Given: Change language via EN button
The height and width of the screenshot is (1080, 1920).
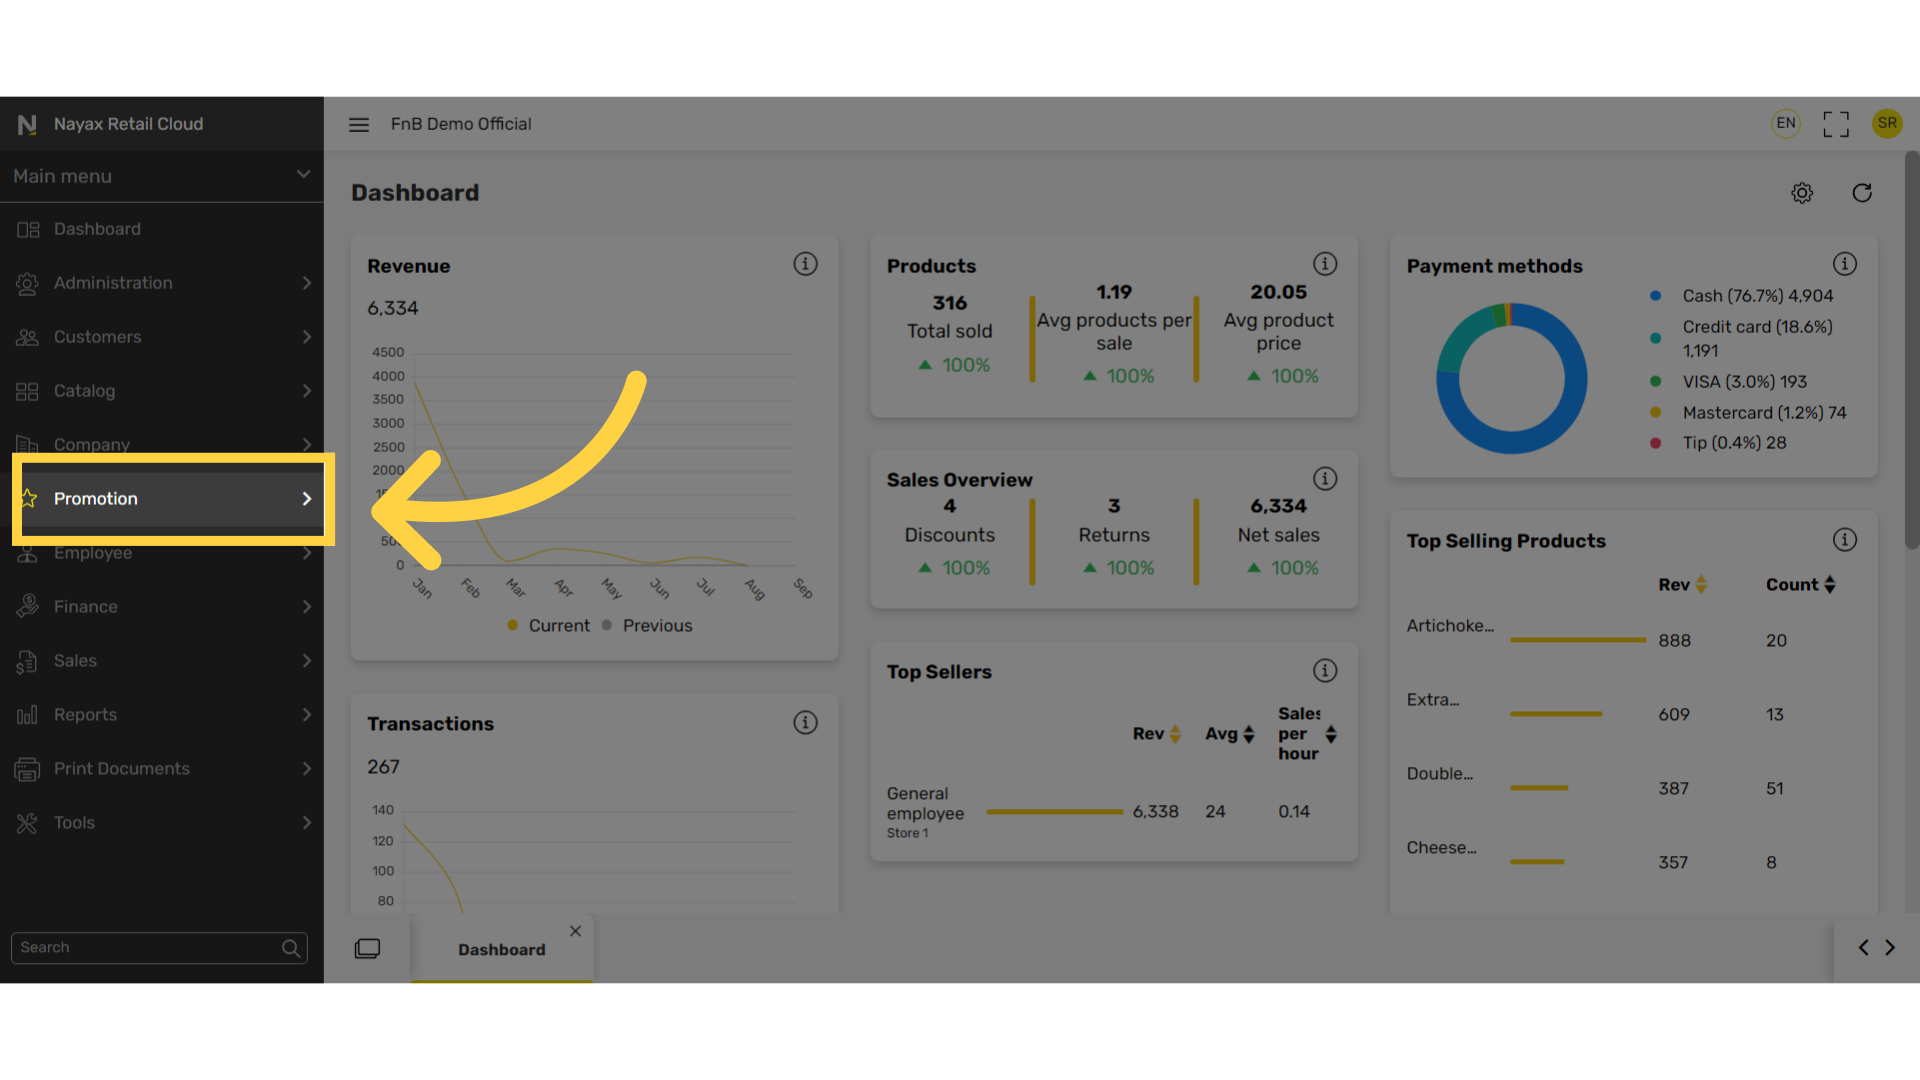Looking at the screenshot, I should click(1786, 123).
